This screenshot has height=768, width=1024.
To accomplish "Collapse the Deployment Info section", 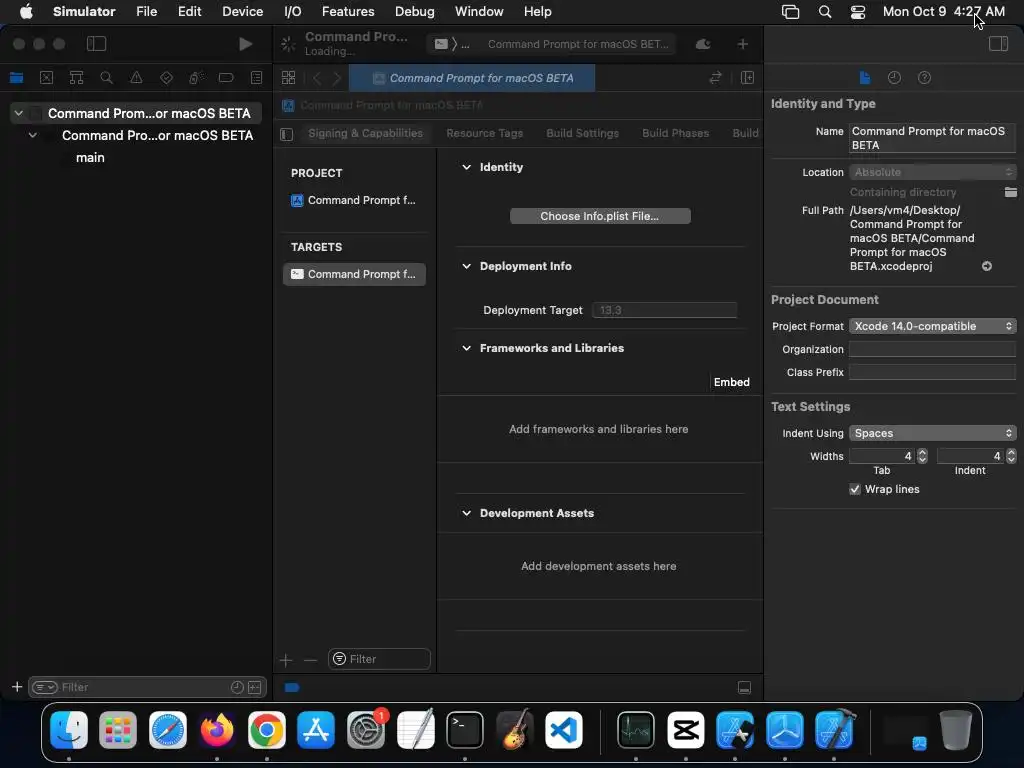I will 466,266.
